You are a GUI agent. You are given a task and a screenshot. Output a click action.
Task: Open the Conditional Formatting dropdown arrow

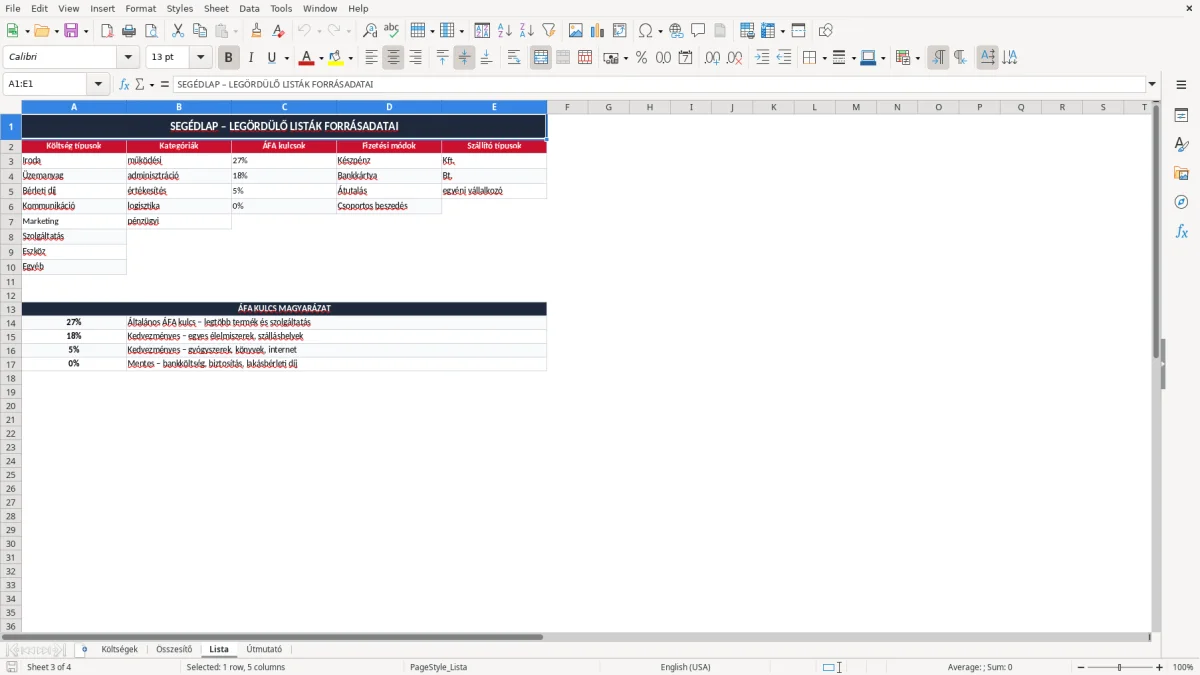pyautogui.click(x=916, y=58)
